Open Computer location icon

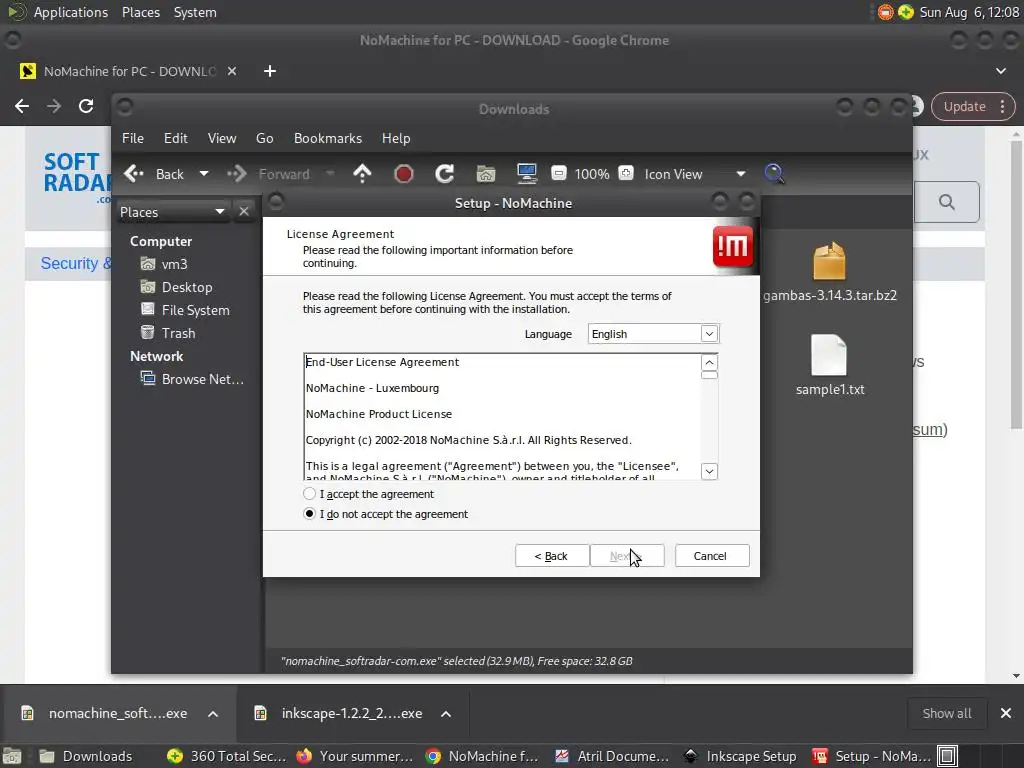tap(526, 174)
